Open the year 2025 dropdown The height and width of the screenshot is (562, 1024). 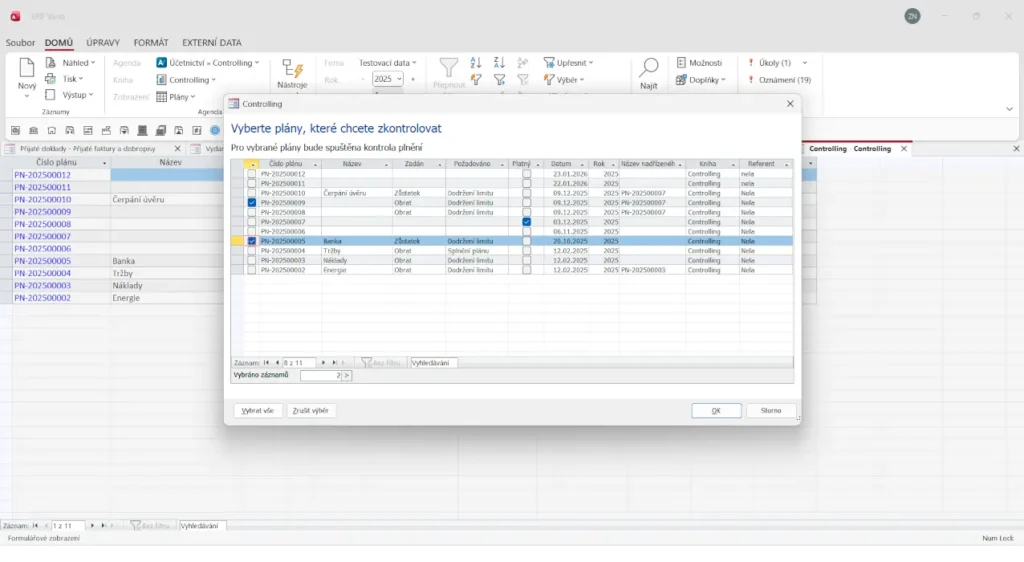[399, 79]
